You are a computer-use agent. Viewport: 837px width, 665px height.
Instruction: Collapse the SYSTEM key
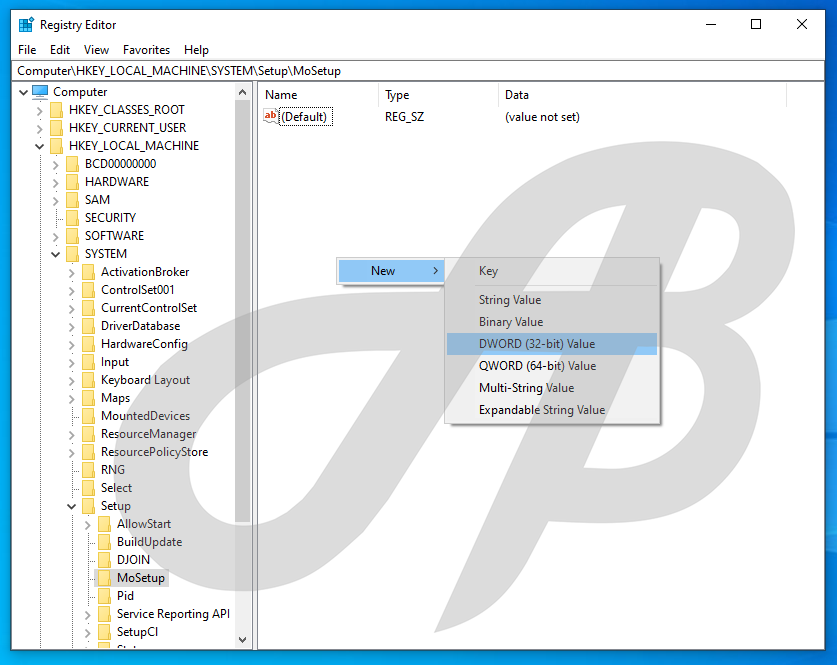(x=56, y=255)
